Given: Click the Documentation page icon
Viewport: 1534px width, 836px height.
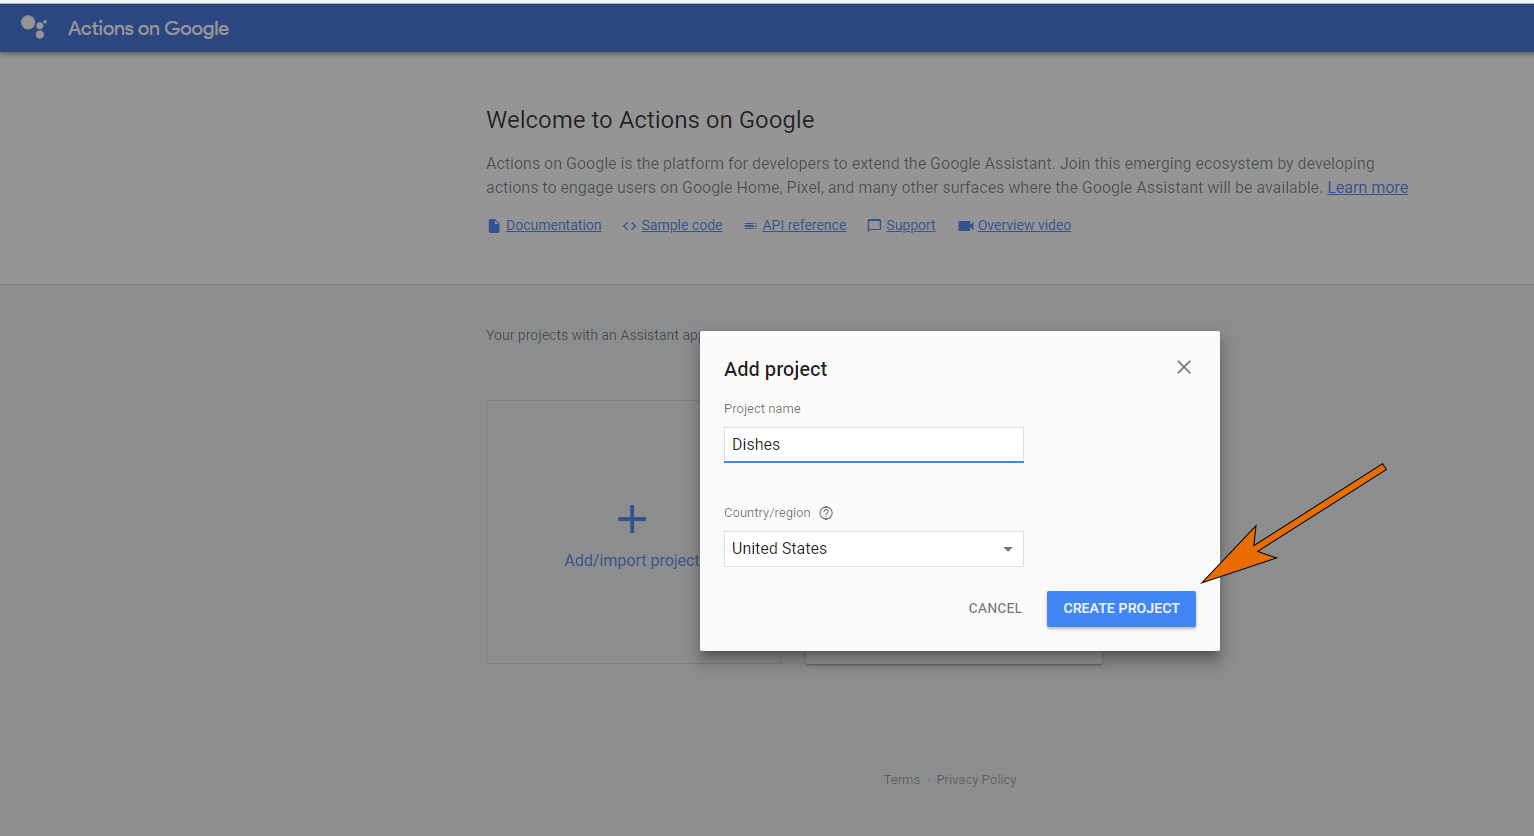Looking at the screenshot, I should (493, 225).
